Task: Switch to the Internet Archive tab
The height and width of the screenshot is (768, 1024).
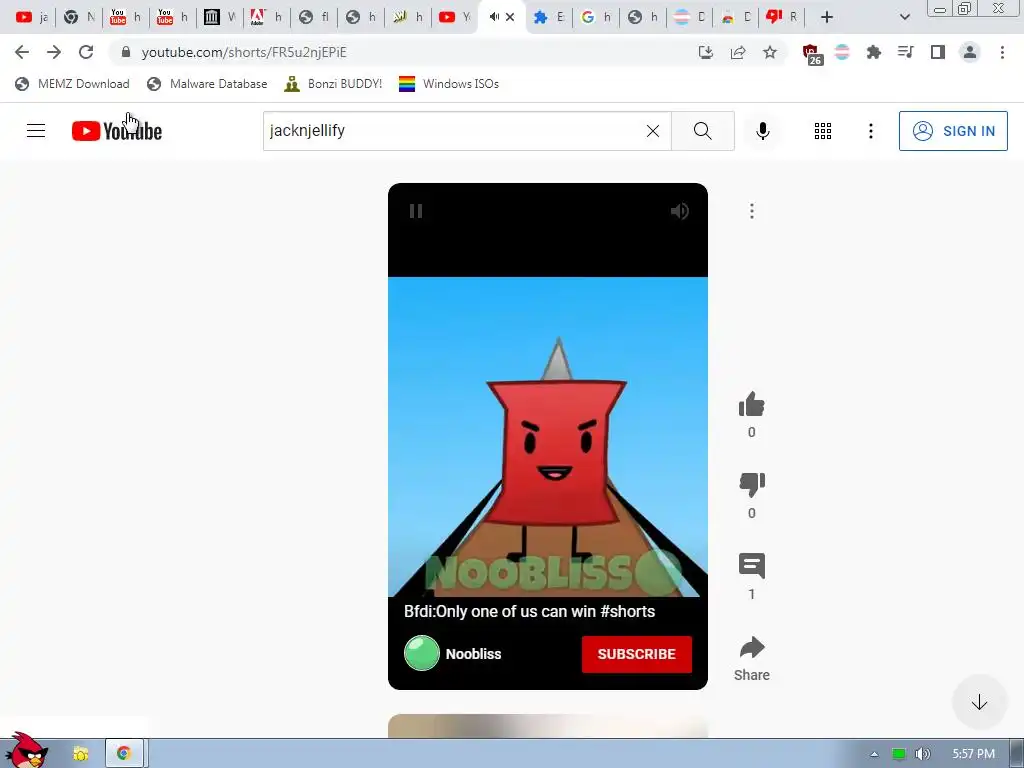Action: click(x=219, y=17)
